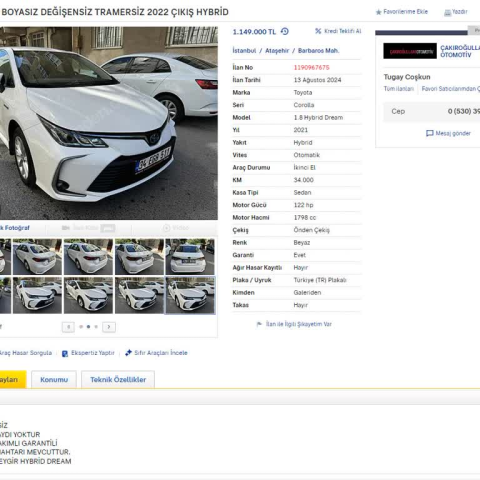Screen dimensions: 480x480
Task: Click the star icon beside Favorilerime Ekle
Action: pos(378,12)
